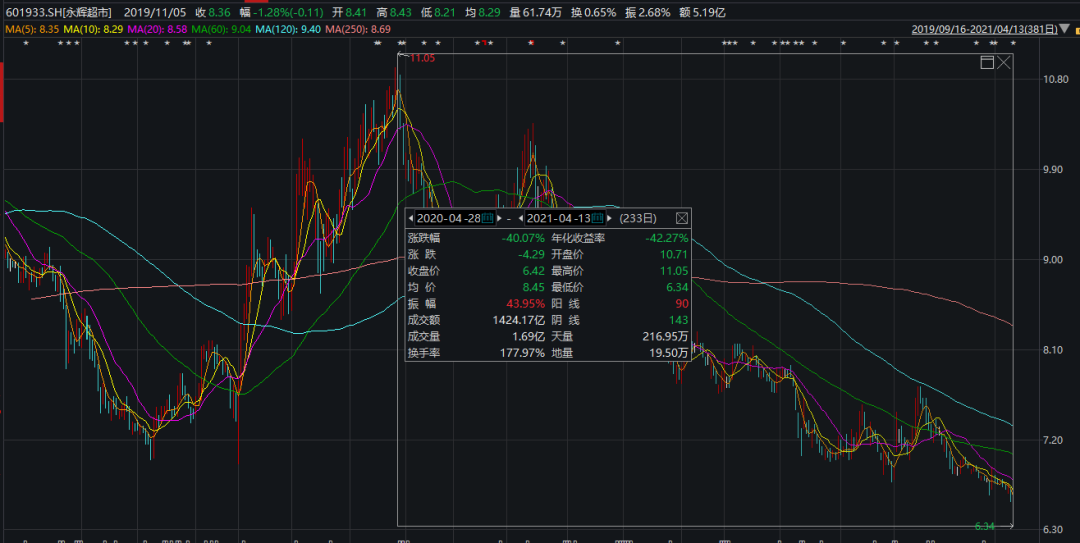The image size is (1080, 543).
Task: Maximize the selected range box
Action: [x=987, y=63]
